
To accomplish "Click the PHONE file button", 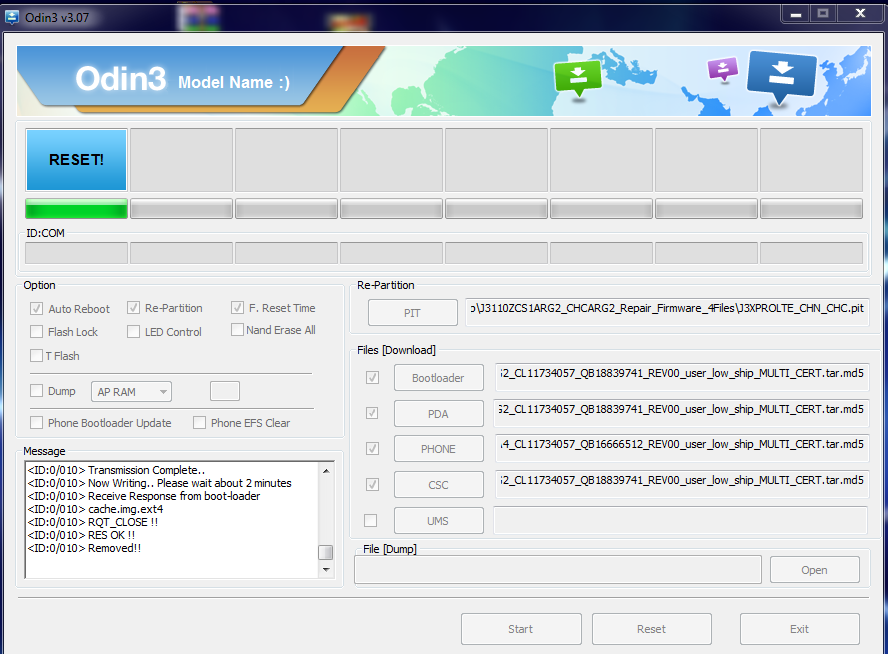I will coord(438,448).
